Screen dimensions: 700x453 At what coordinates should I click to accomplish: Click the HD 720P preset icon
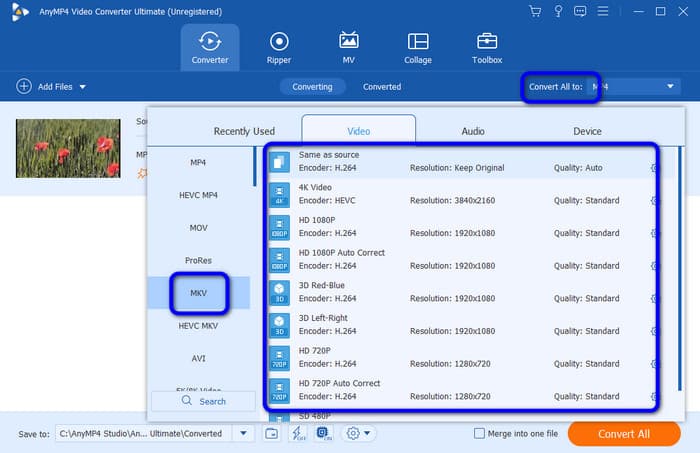click(x=279, y=357)
